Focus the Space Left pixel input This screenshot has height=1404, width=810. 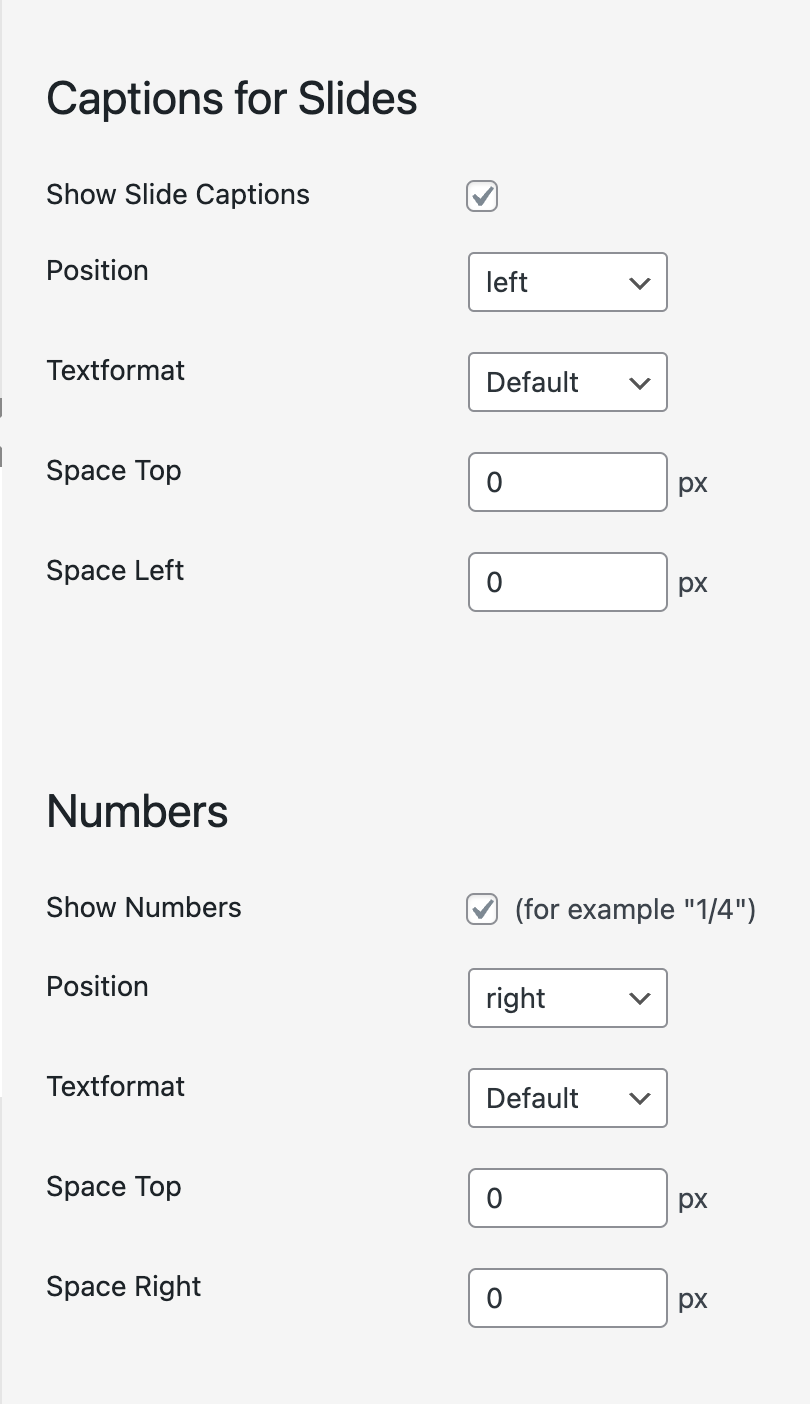tap(567, 582)
